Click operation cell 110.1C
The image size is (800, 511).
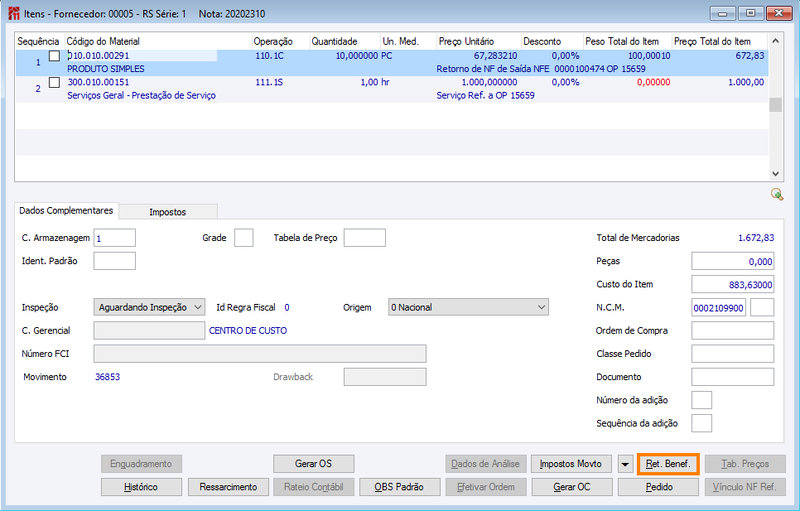[x=269, y=56]
